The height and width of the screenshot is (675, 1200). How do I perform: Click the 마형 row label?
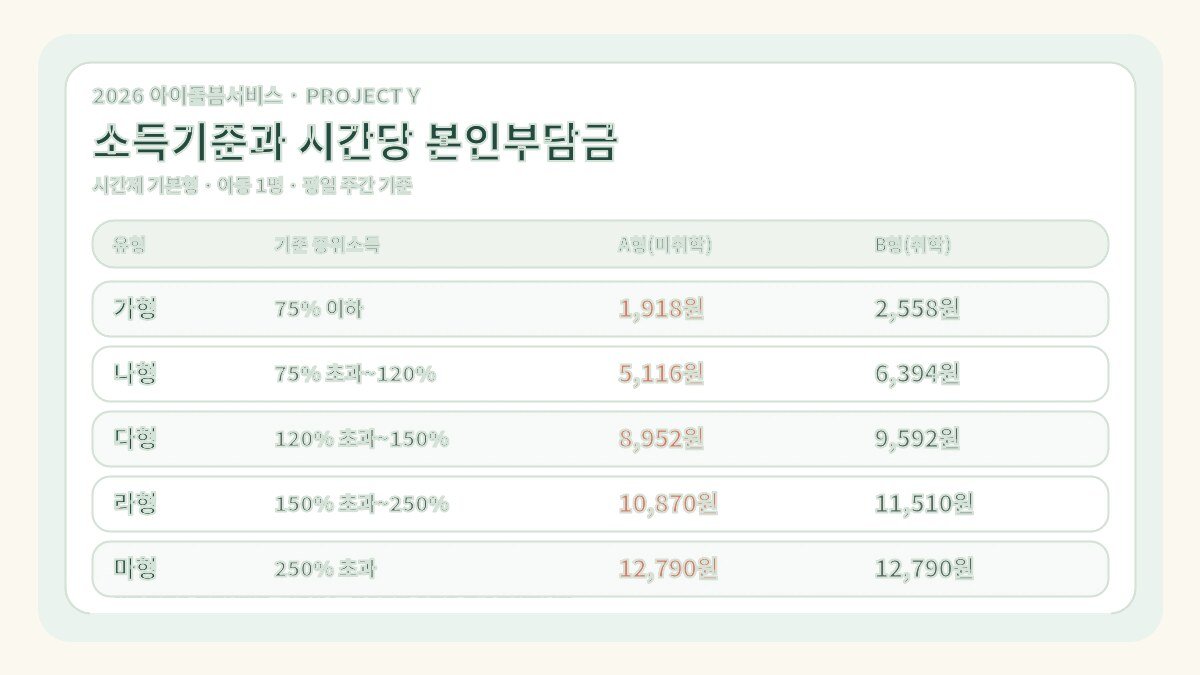(x=135, y=569)
